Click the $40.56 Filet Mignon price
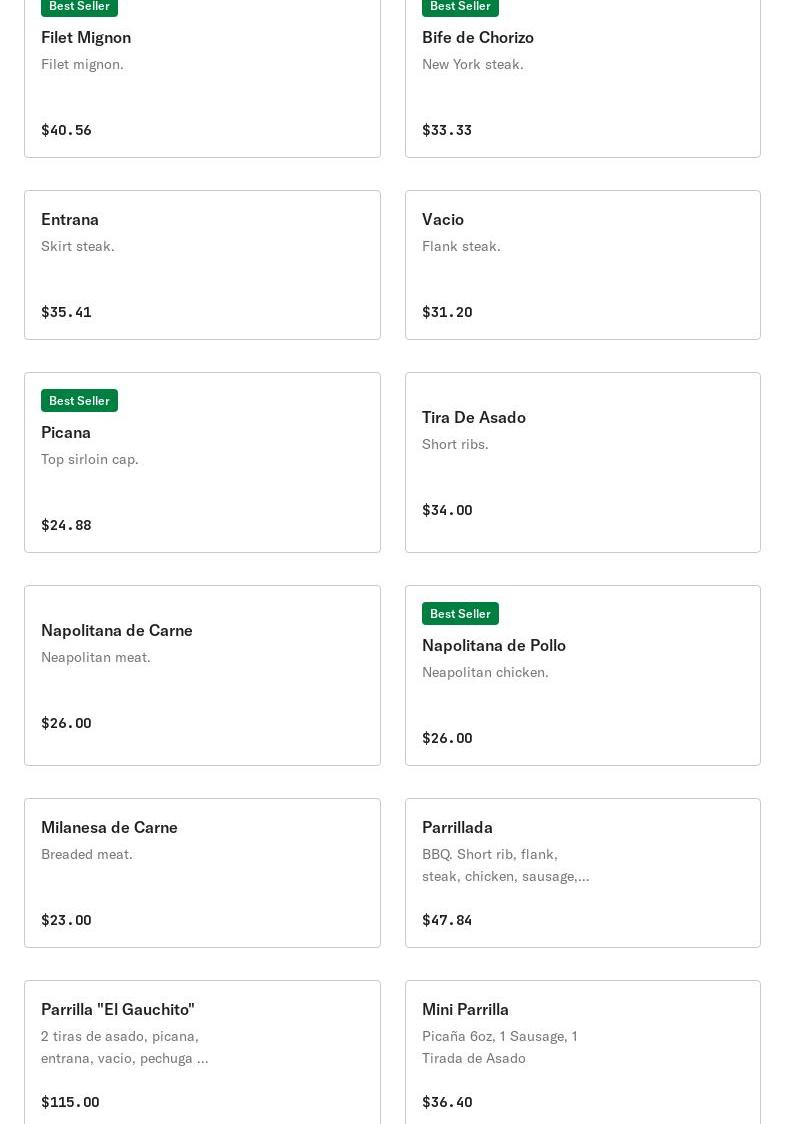Viewport: 785px width, 1124px height. click(66, 130)
